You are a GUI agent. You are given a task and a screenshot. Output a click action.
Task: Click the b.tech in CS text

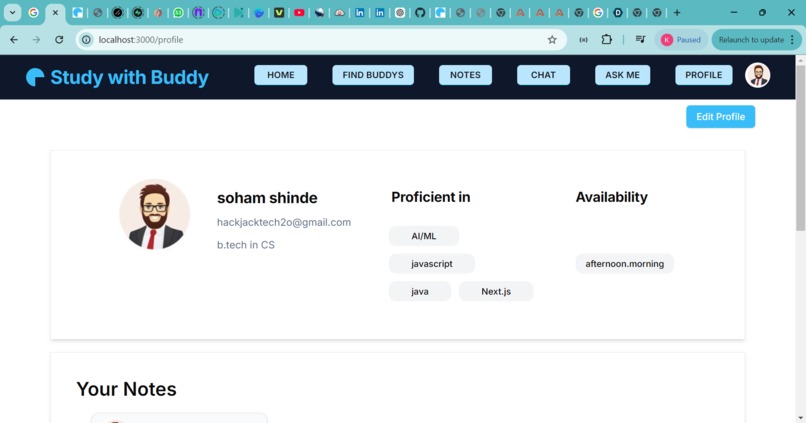pyautogui.click(x=246, y=245)
